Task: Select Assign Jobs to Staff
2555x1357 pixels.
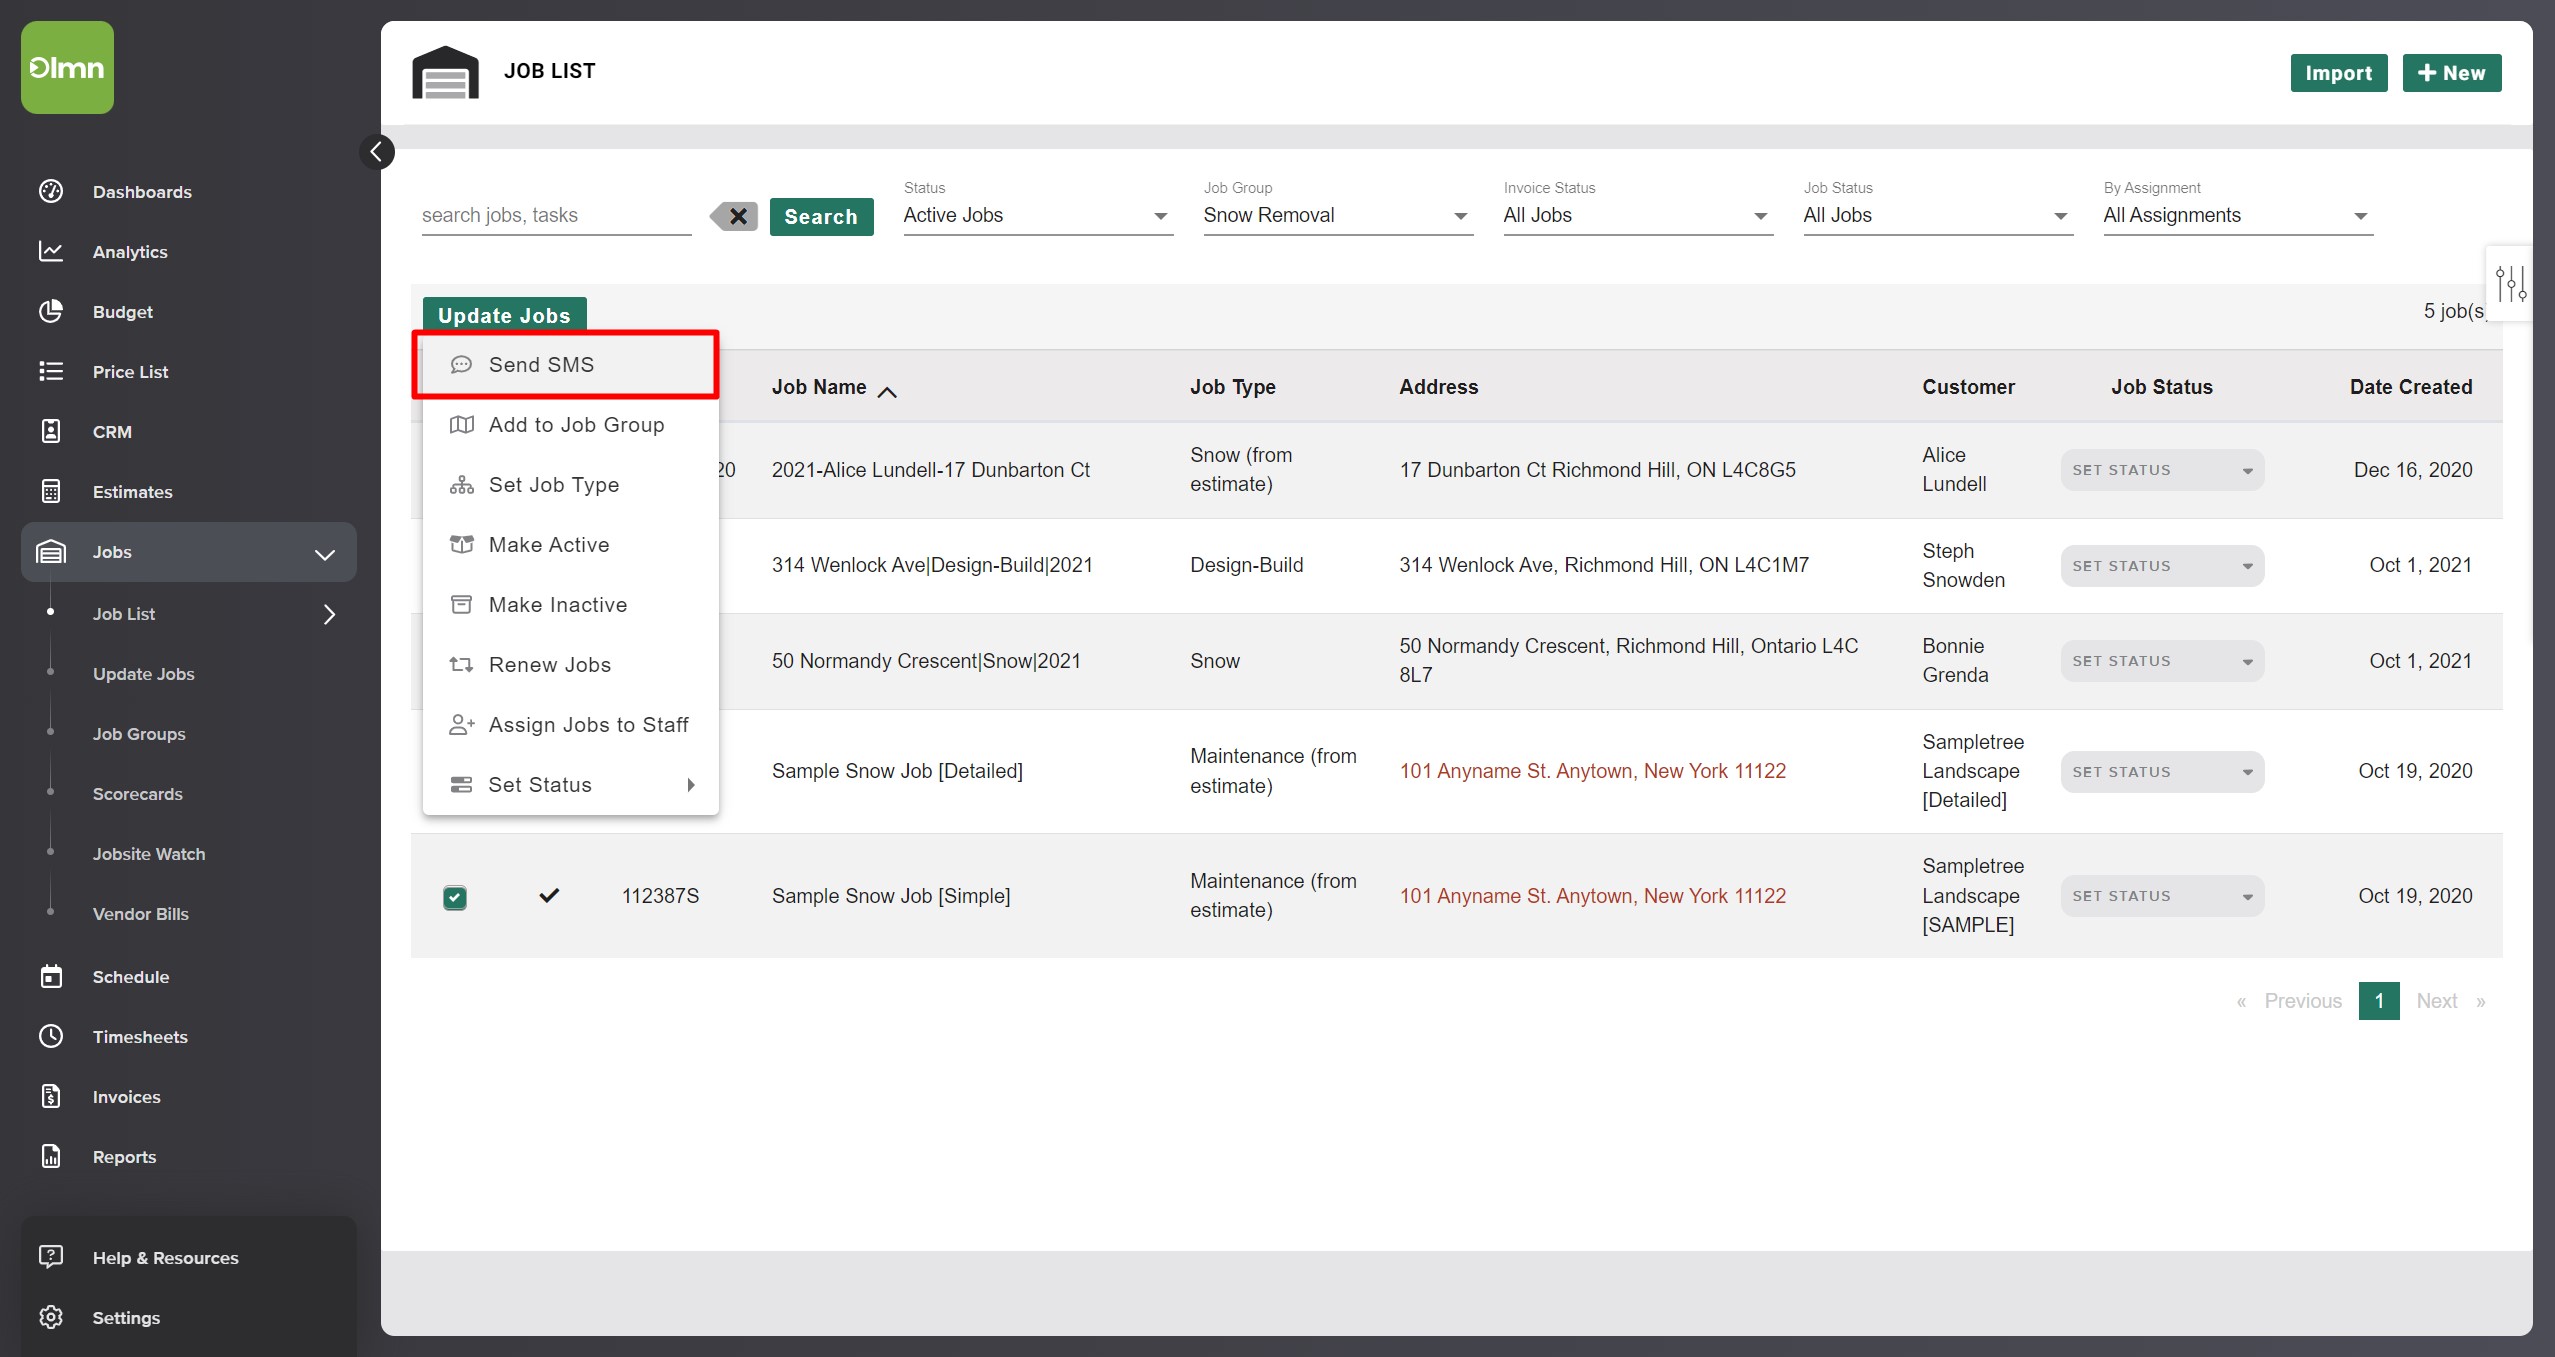Action: 570,725
